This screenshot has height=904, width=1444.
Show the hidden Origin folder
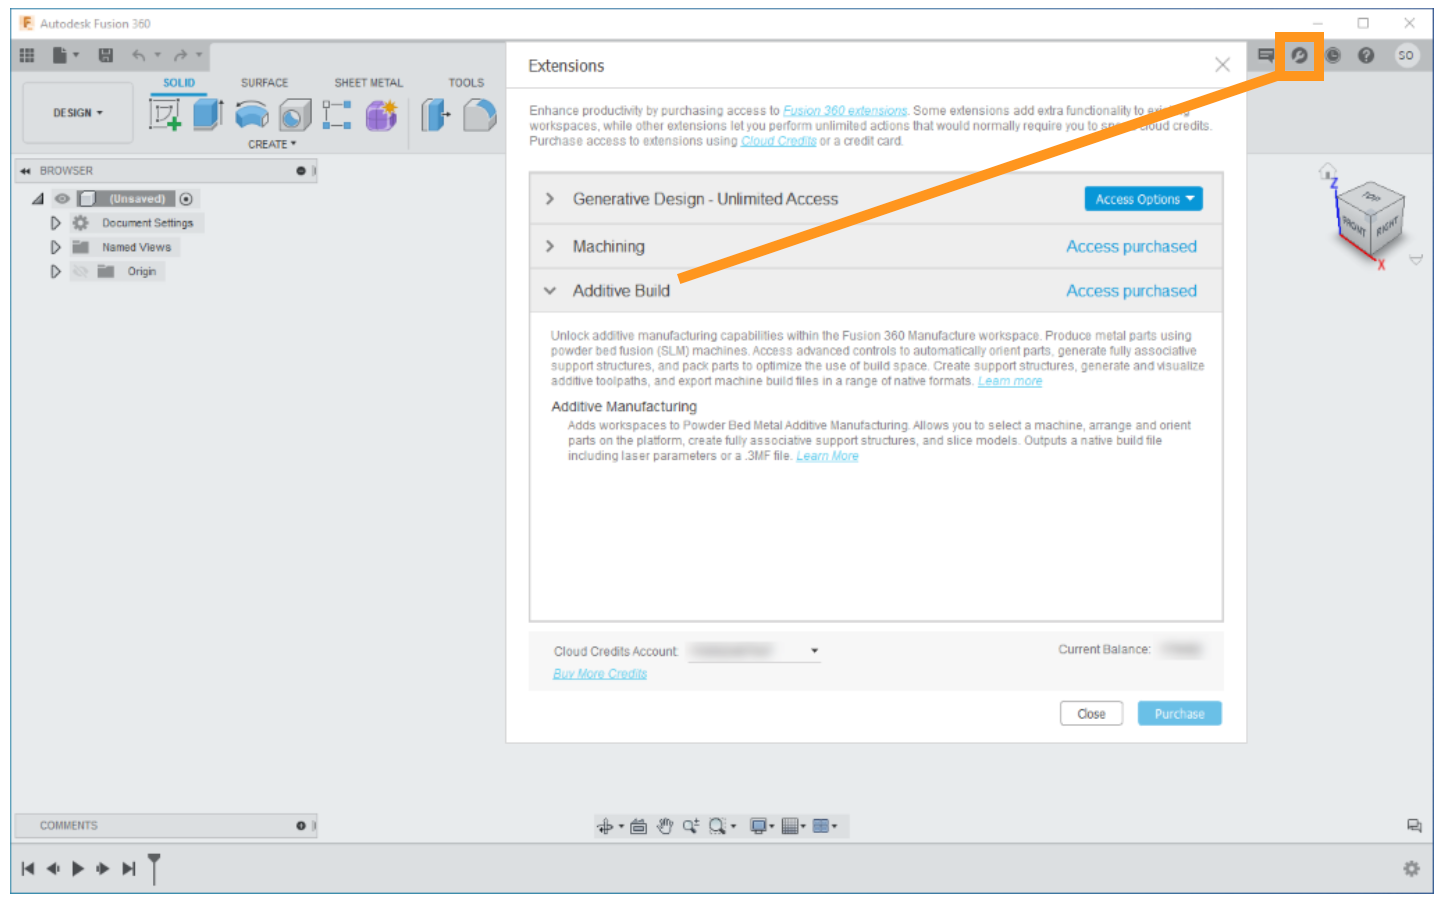click(x=81, y=271)
